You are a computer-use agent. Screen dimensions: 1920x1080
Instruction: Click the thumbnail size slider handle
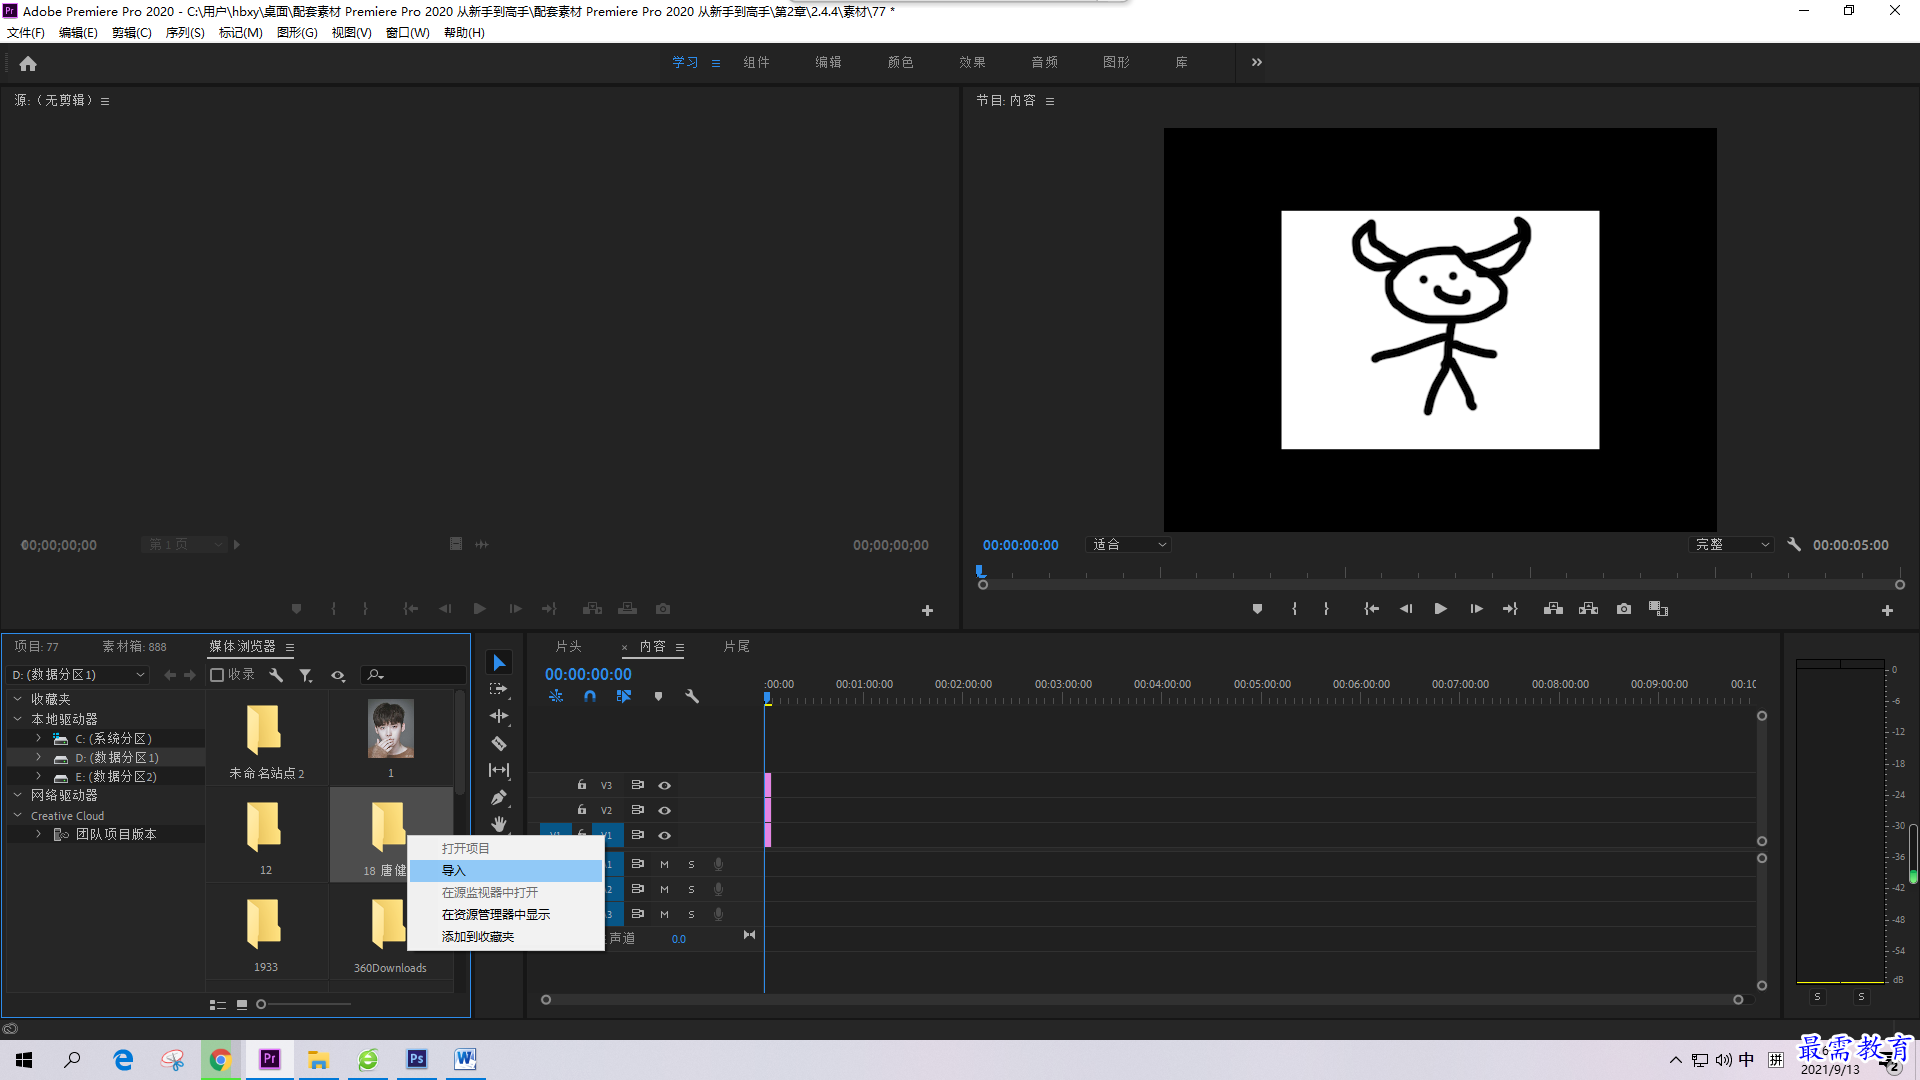[261, 1005]
